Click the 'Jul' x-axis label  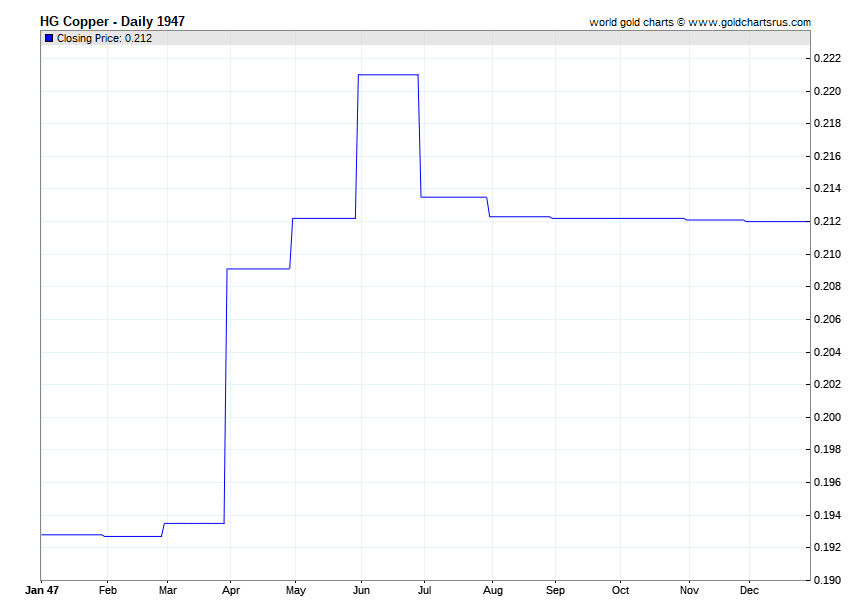pos(424,590)
